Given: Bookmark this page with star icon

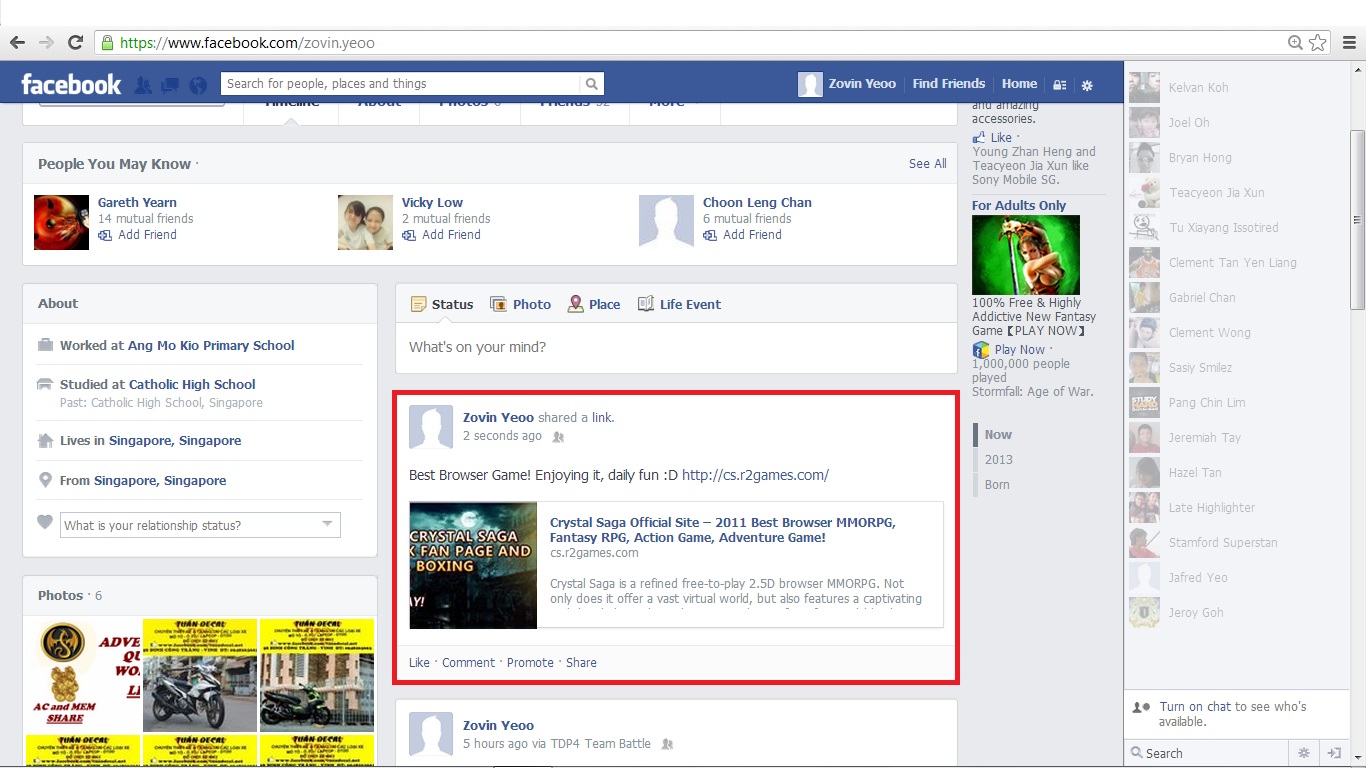Looking at the screenshot, I should 1318,42.
